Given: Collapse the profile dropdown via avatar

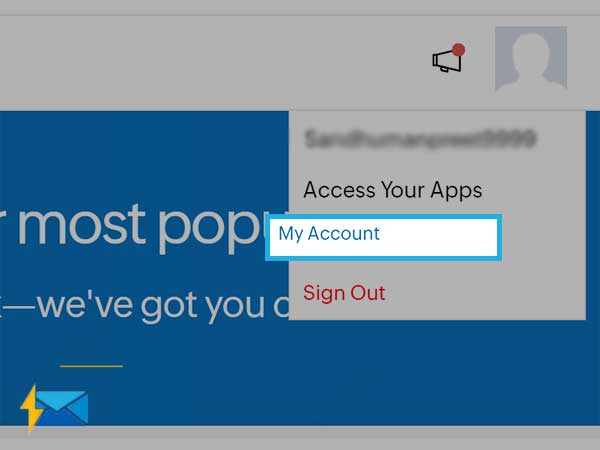Looking at the screenshot, I should pos(531,58).
